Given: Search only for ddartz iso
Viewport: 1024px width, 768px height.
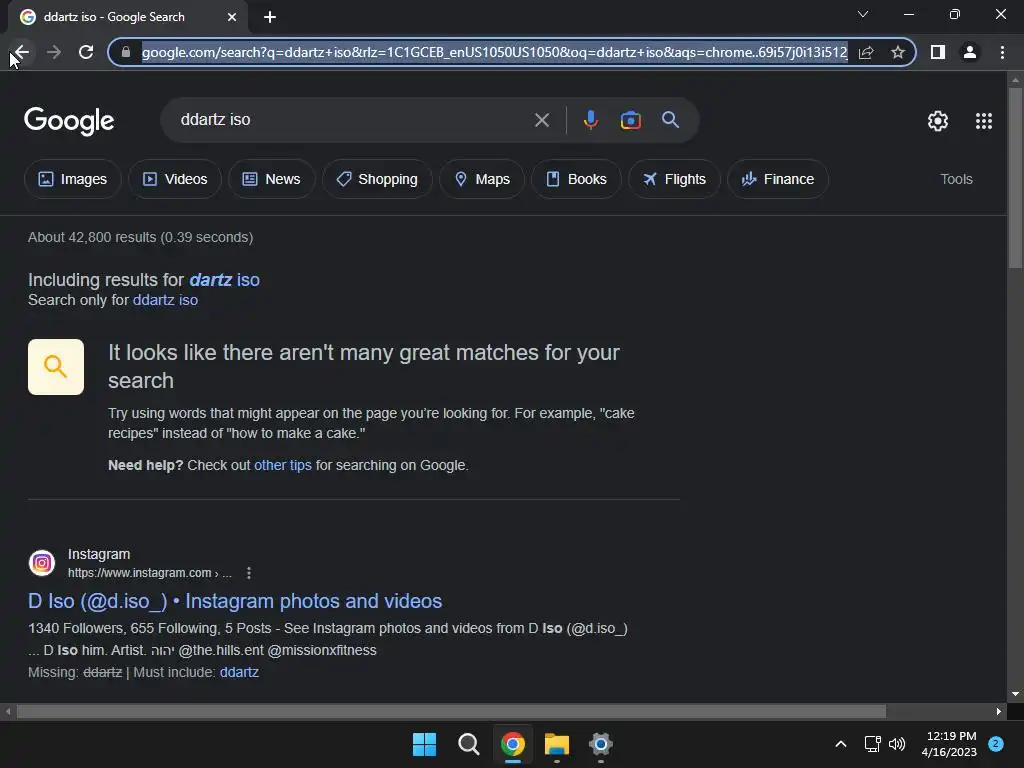Looking at the screenshot, I should (x=165, y=300).
